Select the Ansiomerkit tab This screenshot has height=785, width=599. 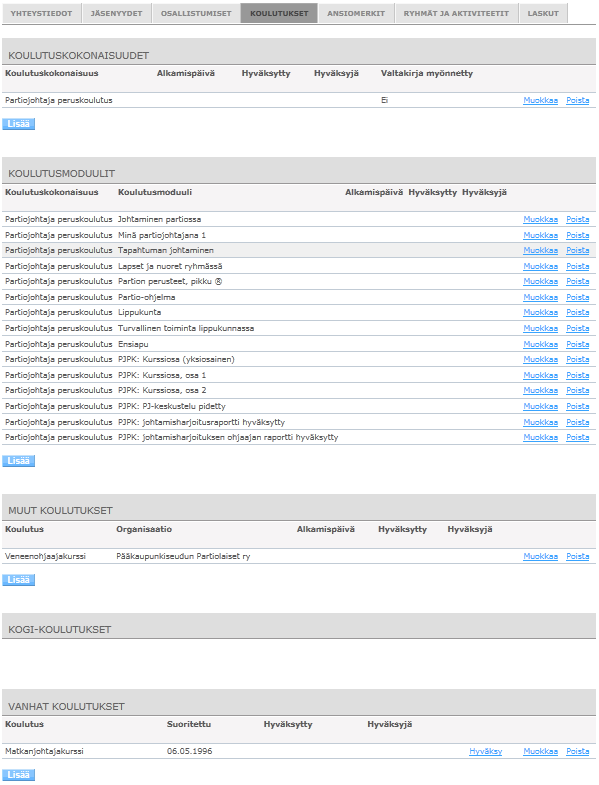point(356,14)
